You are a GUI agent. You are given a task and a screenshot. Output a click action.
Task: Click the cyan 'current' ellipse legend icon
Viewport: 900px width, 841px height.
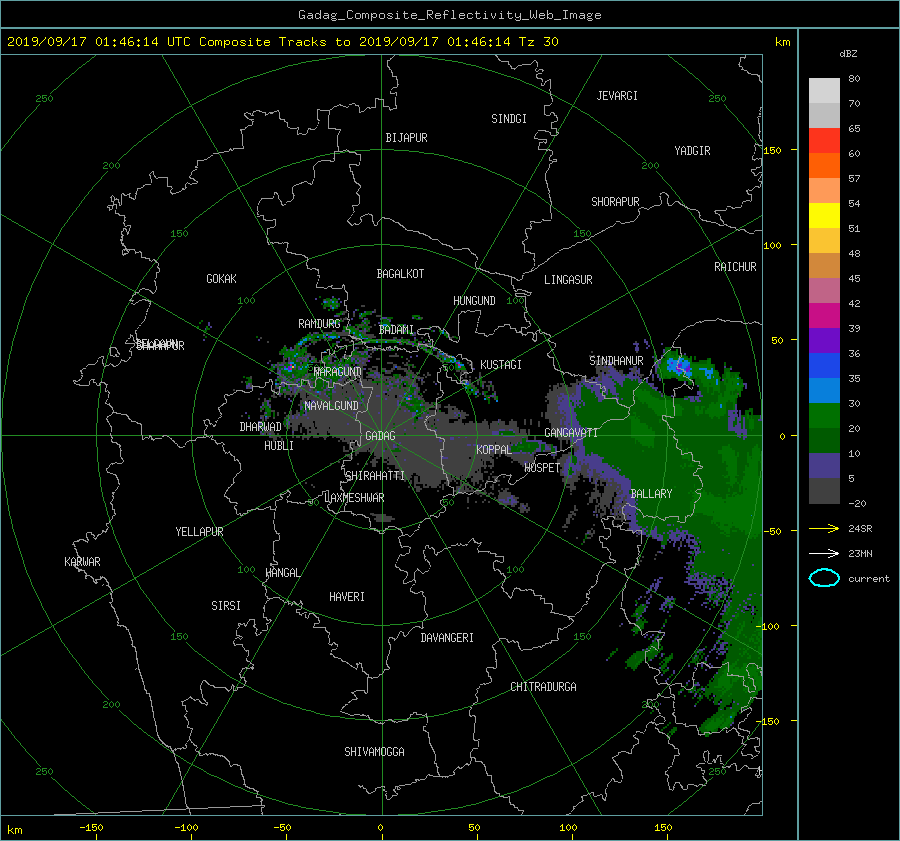pyautogui.click(x=824, y=578)
